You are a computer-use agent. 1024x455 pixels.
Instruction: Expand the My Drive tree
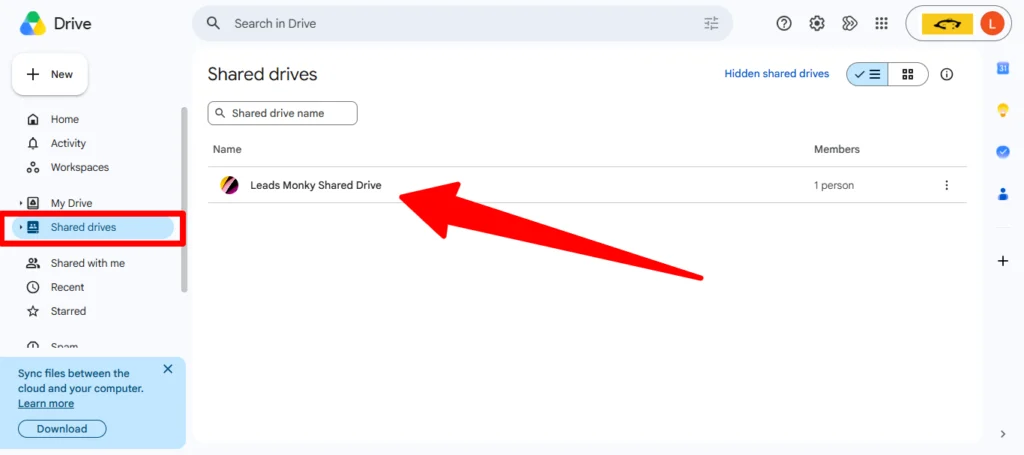(21, 203)
